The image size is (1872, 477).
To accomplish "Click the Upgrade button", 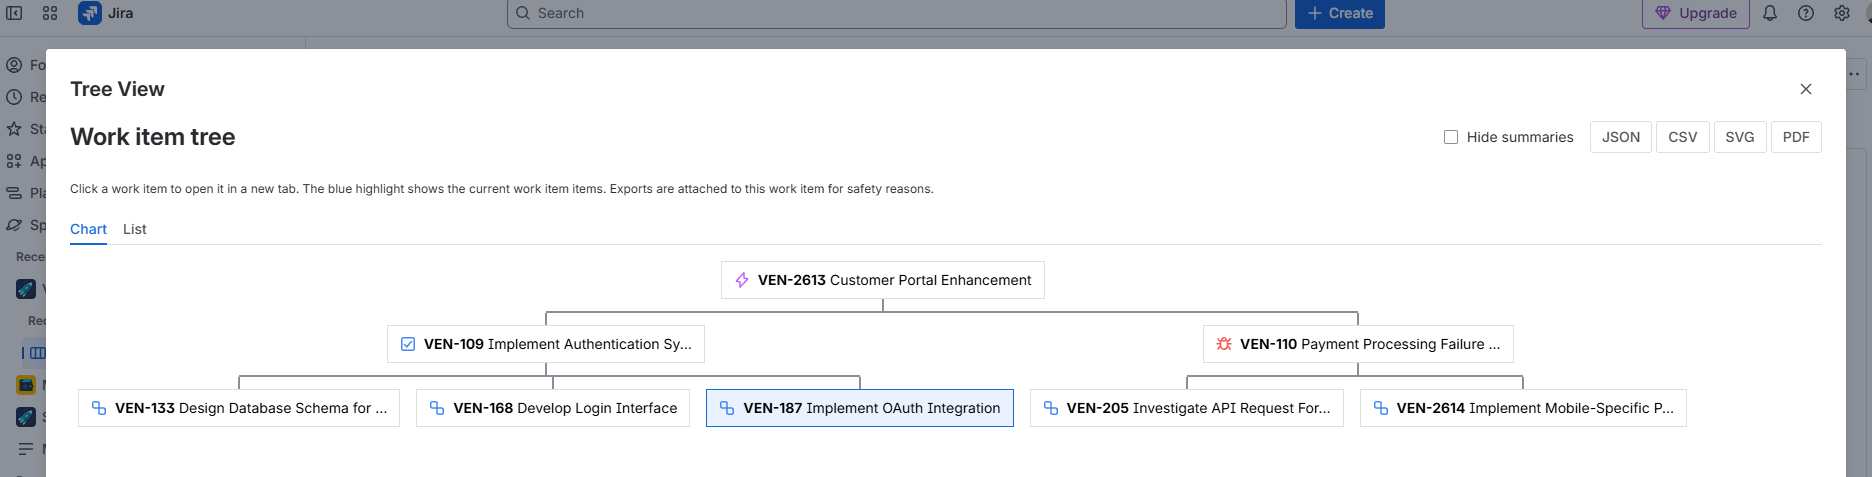I will 1696,13.
